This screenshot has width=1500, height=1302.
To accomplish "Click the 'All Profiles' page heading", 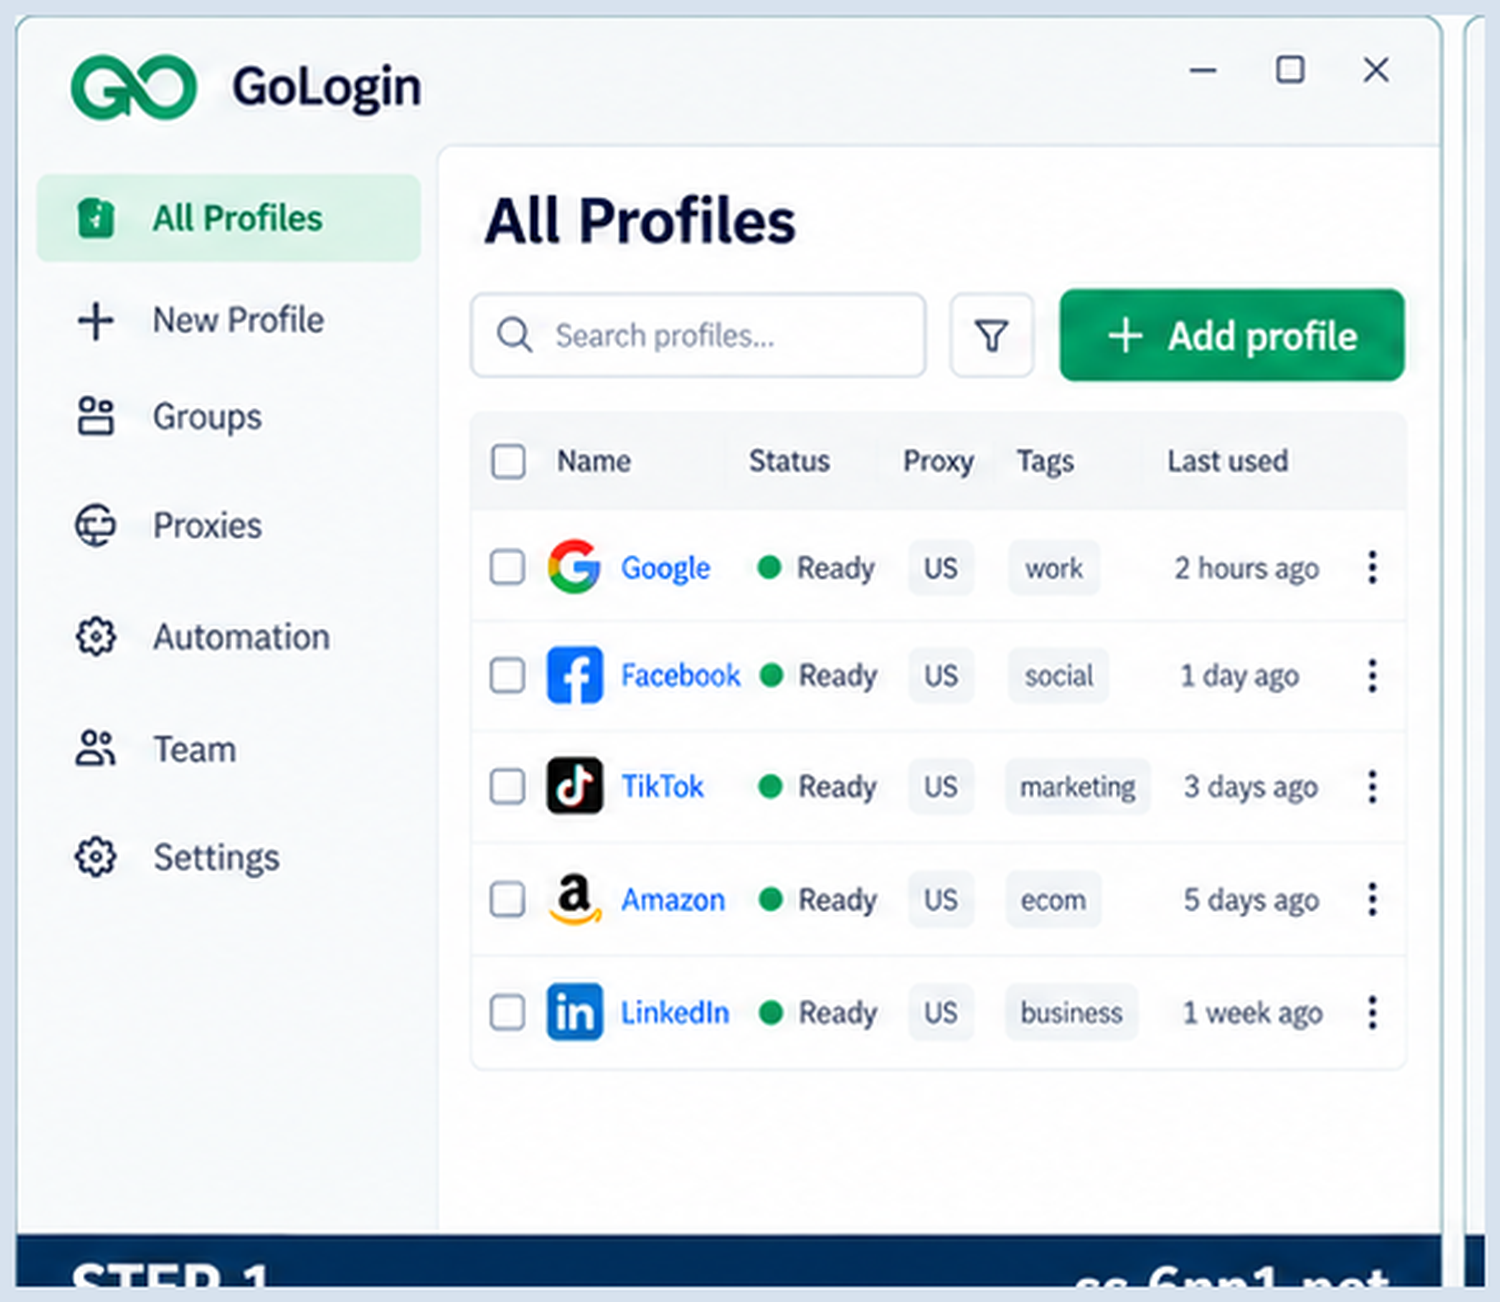I will [640, 220].
